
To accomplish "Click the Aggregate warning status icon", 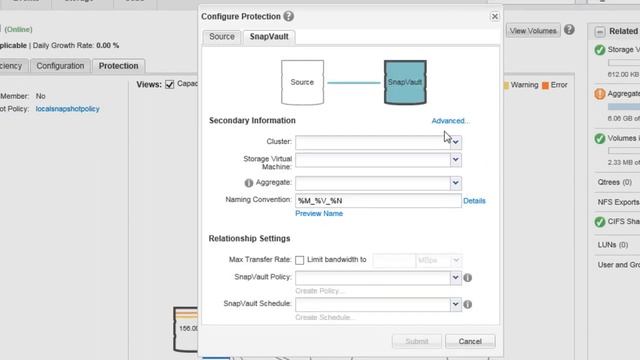I will [600, 94].
